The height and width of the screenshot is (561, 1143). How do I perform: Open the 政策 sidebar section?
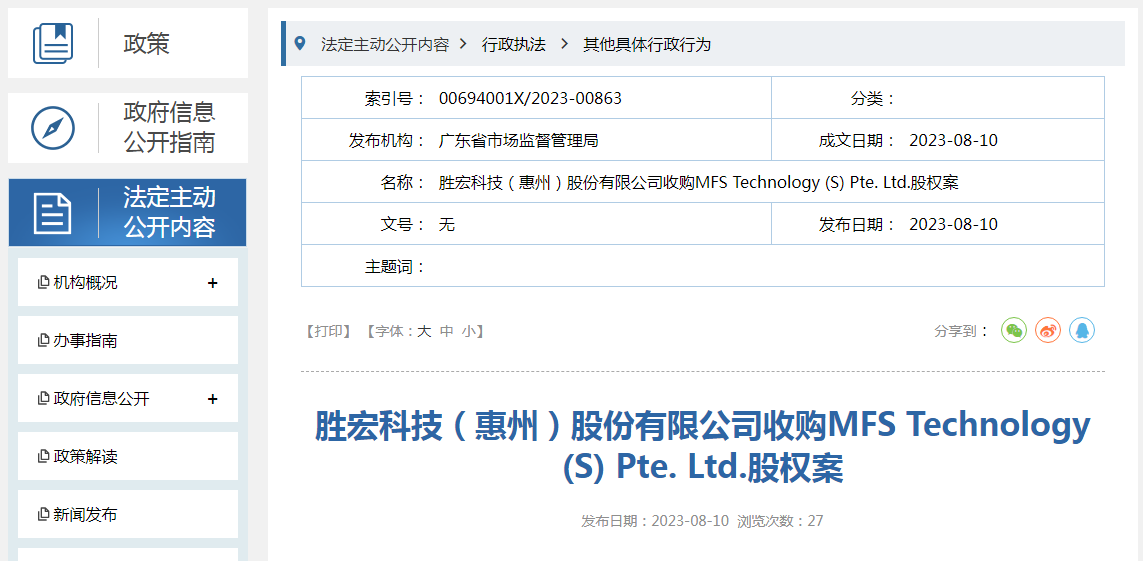tap(128, 44)
